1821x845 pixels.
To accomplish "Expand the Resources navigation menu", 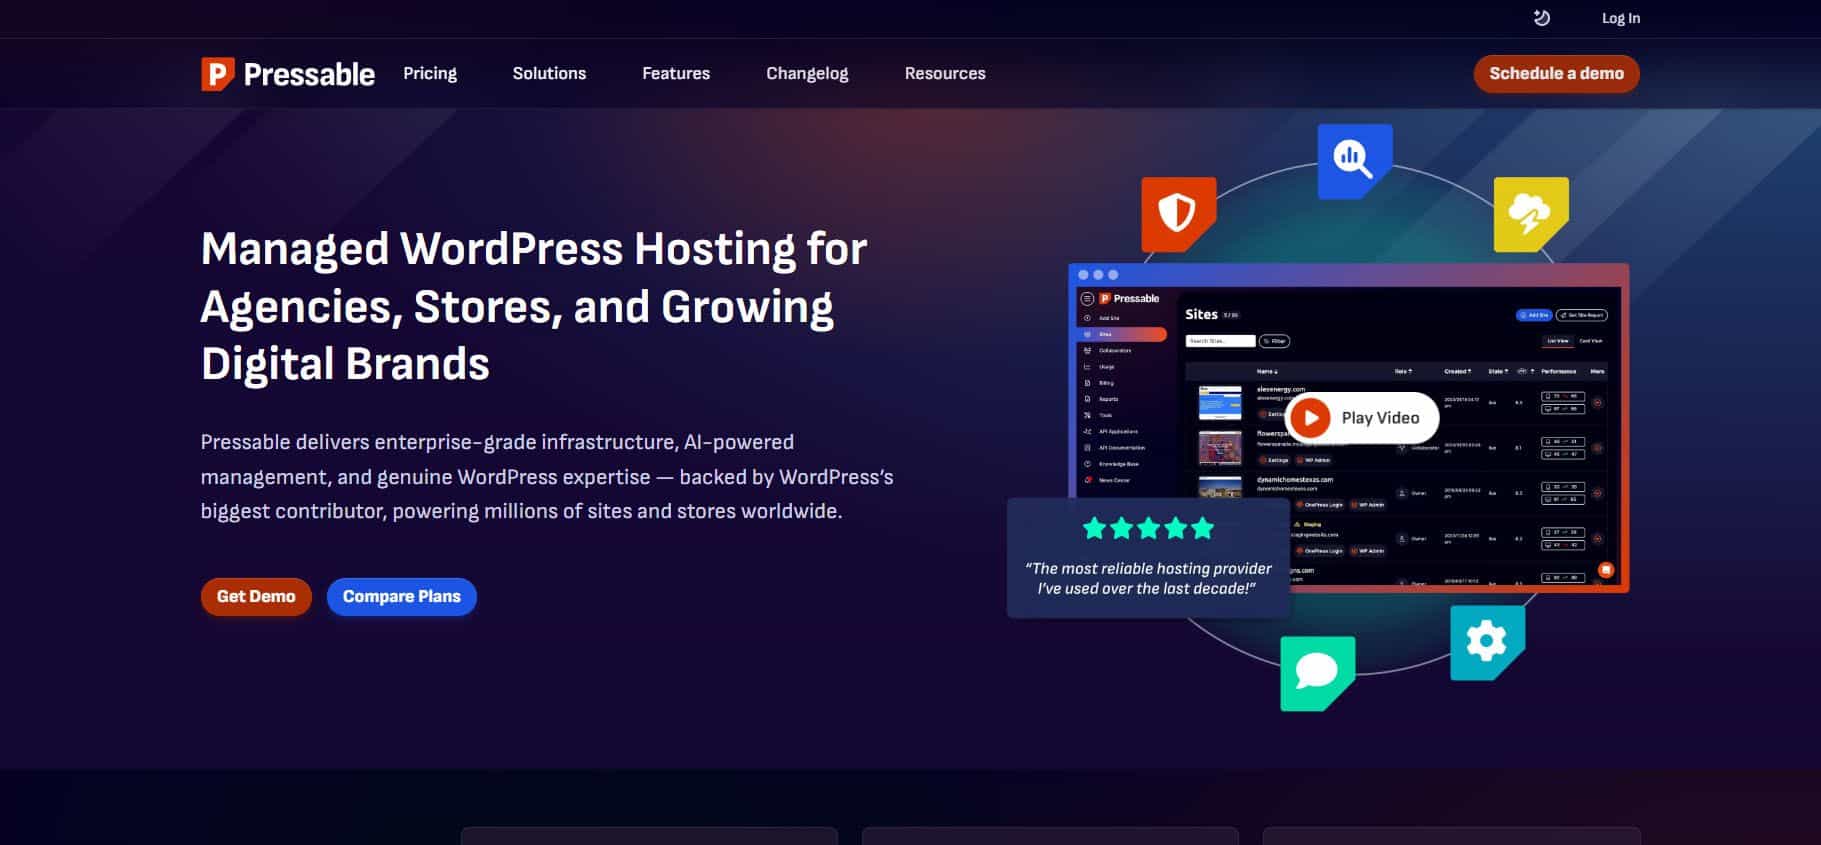I will [945, 73].
